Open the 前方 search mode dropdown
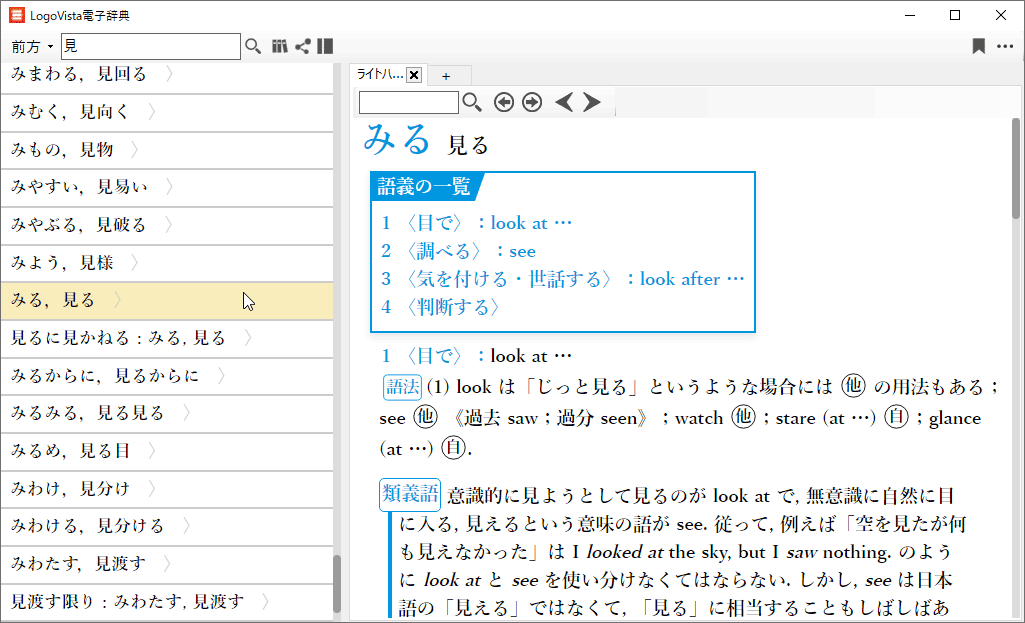The width and height of the screenshot is (1025, 623). tap(31, 46)
